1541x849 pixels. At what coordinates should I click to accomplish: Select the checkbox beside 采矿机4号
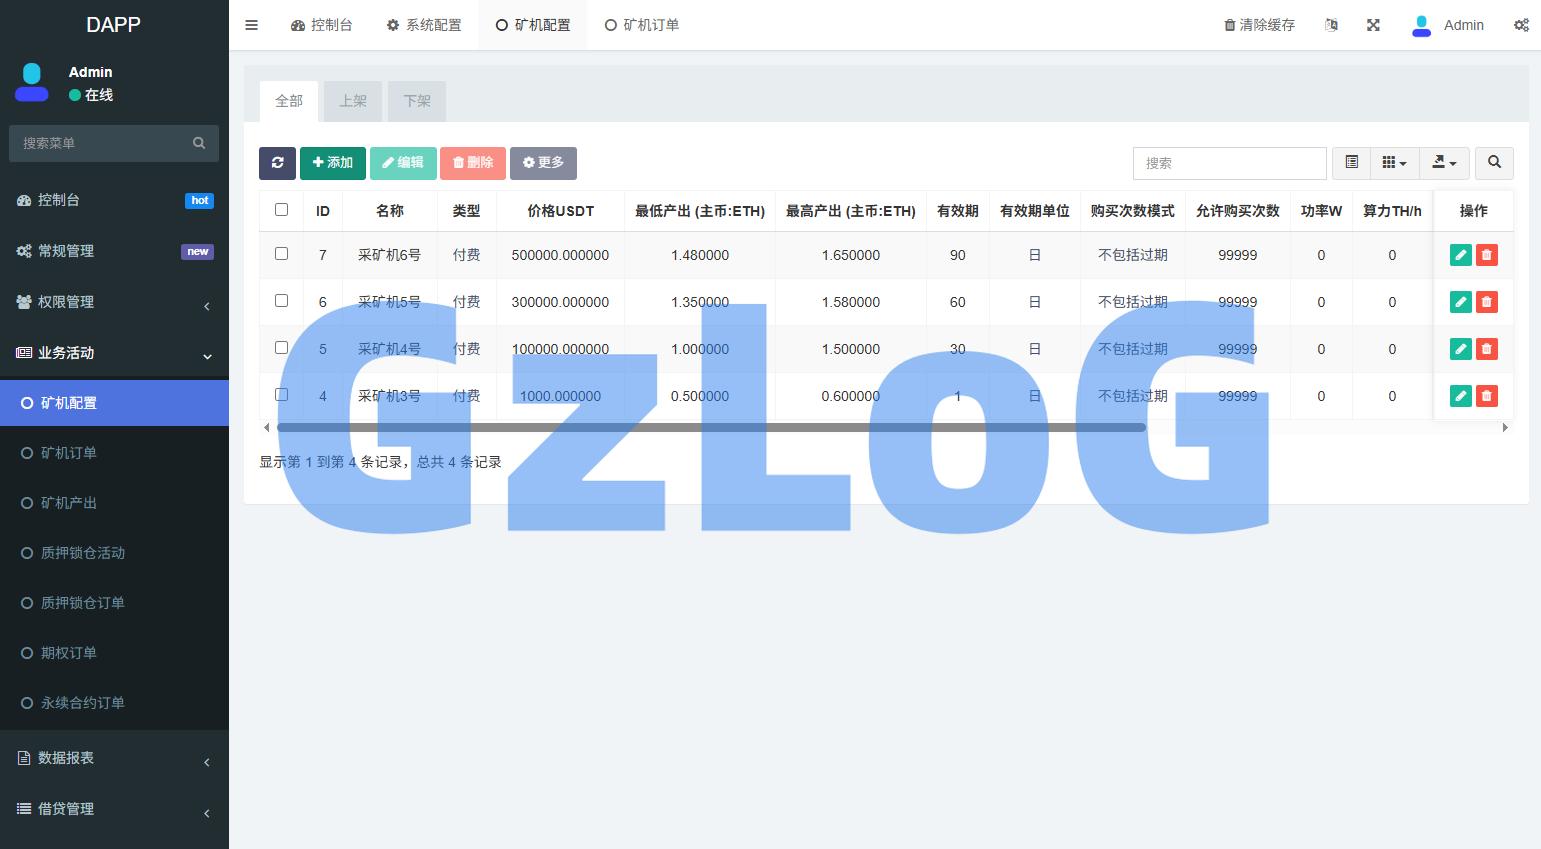click(x=281, y=349)
